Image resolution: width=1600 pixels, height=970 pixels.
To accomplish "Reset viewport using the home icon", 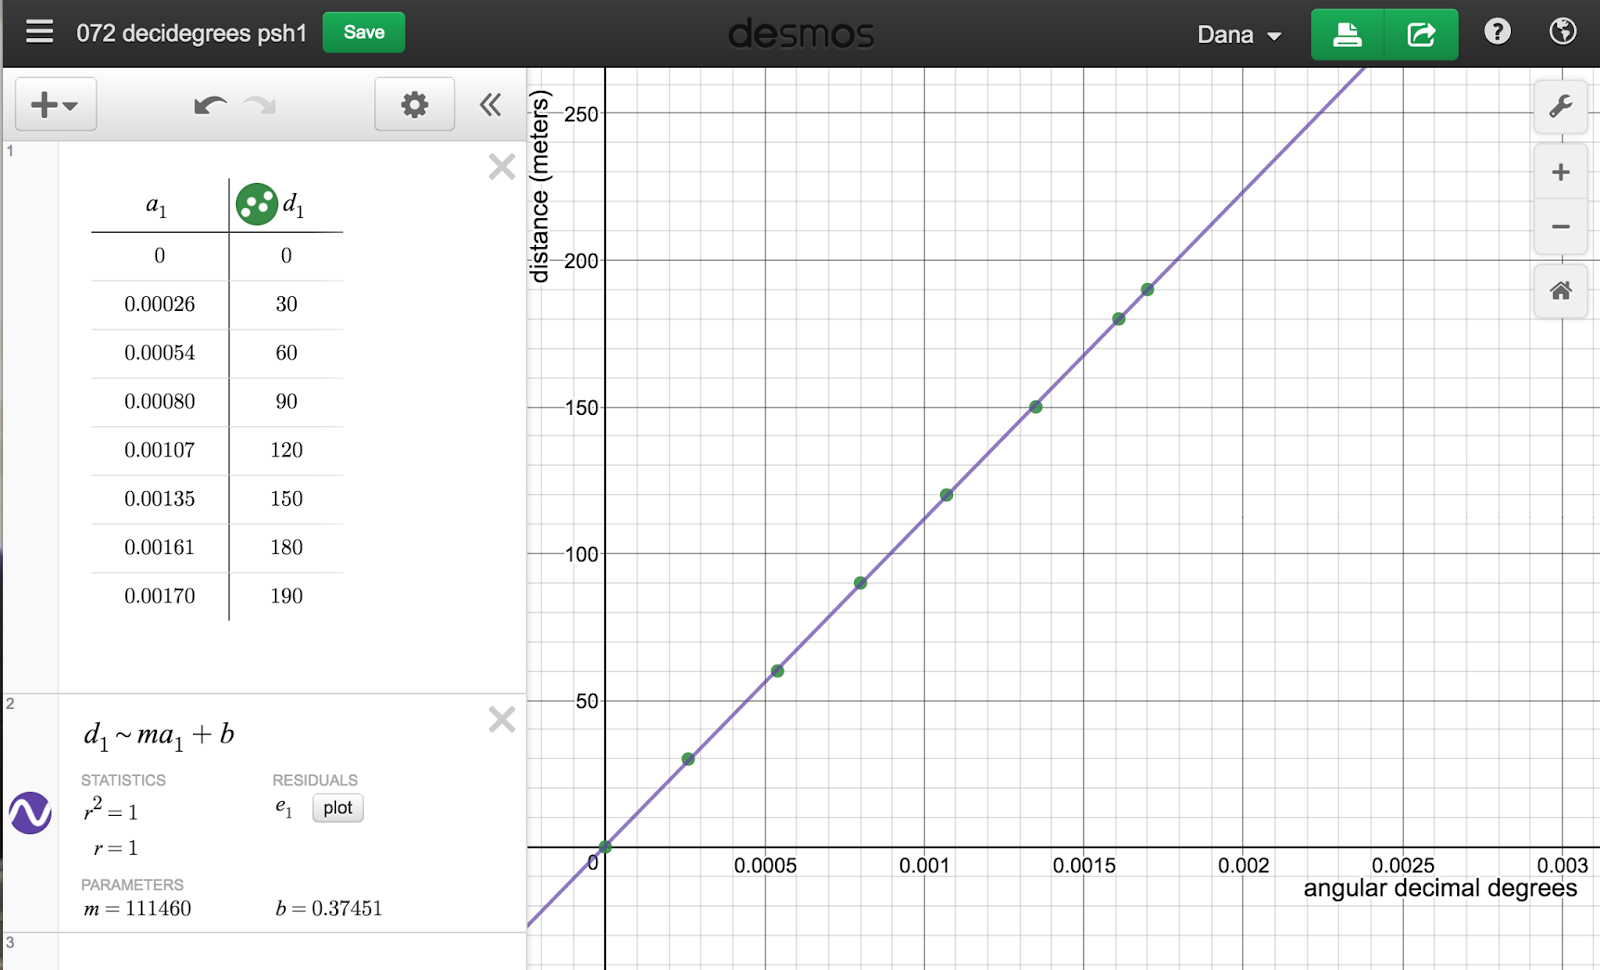I will pyautogui.click(x=1560, y=291).
